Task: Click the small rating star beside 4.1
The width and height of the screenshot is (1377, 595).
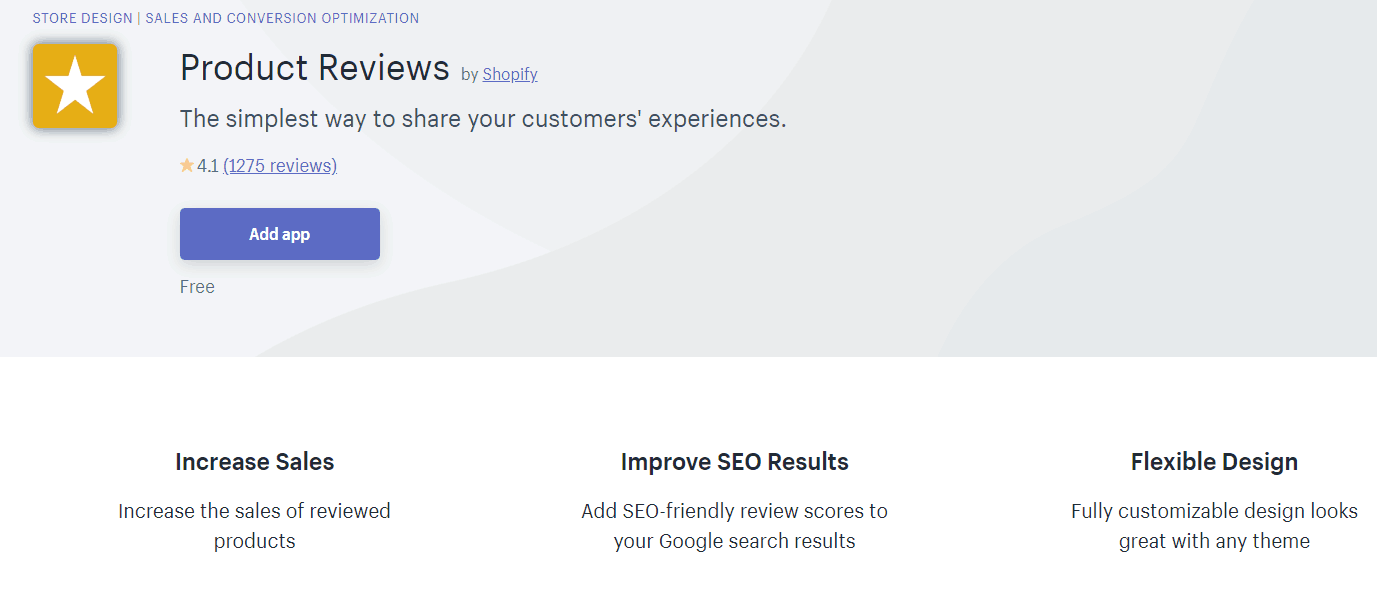Action: tap(187, 166)
